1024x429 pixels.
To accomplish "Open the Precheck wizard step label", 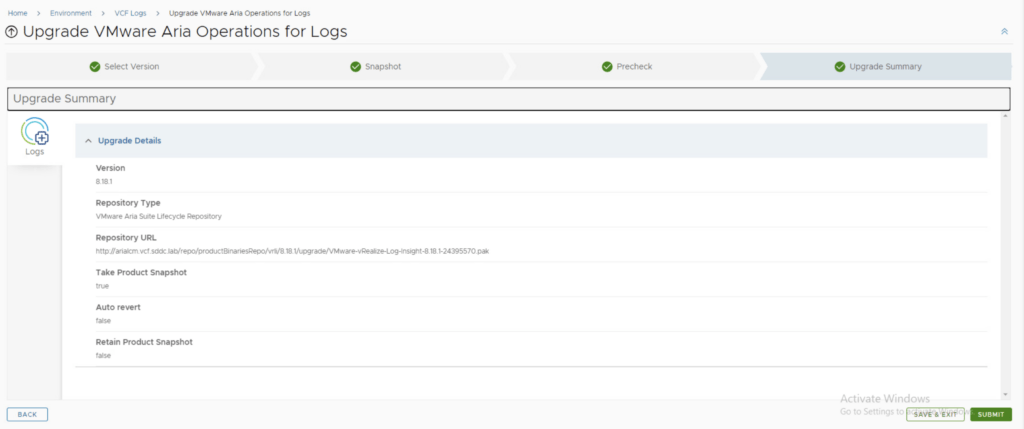I will pyautogui.click(x=633, y=67).
